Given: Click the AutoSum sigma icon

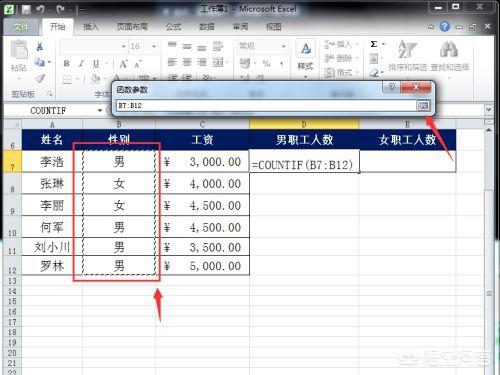Looking at the screenshot, I should pyautogui.click(x=374, y=44).
